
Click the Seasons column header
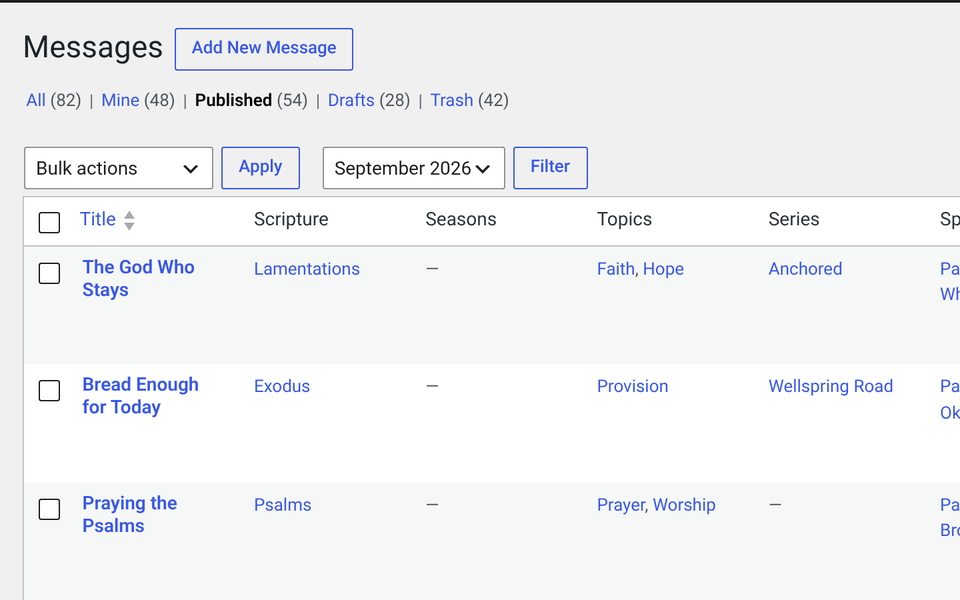pos(460,219)
